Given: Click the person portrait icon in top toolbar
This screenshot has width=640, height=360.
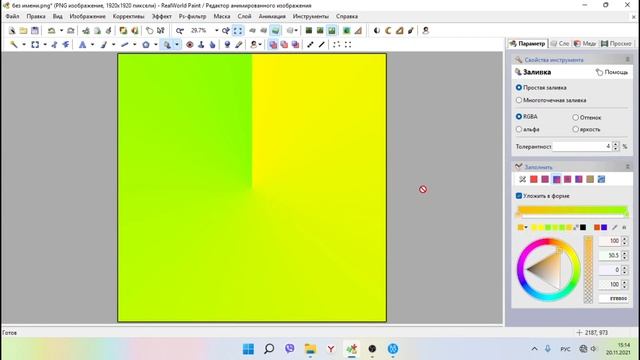Looking at the screenshot, I should (425, 31).
